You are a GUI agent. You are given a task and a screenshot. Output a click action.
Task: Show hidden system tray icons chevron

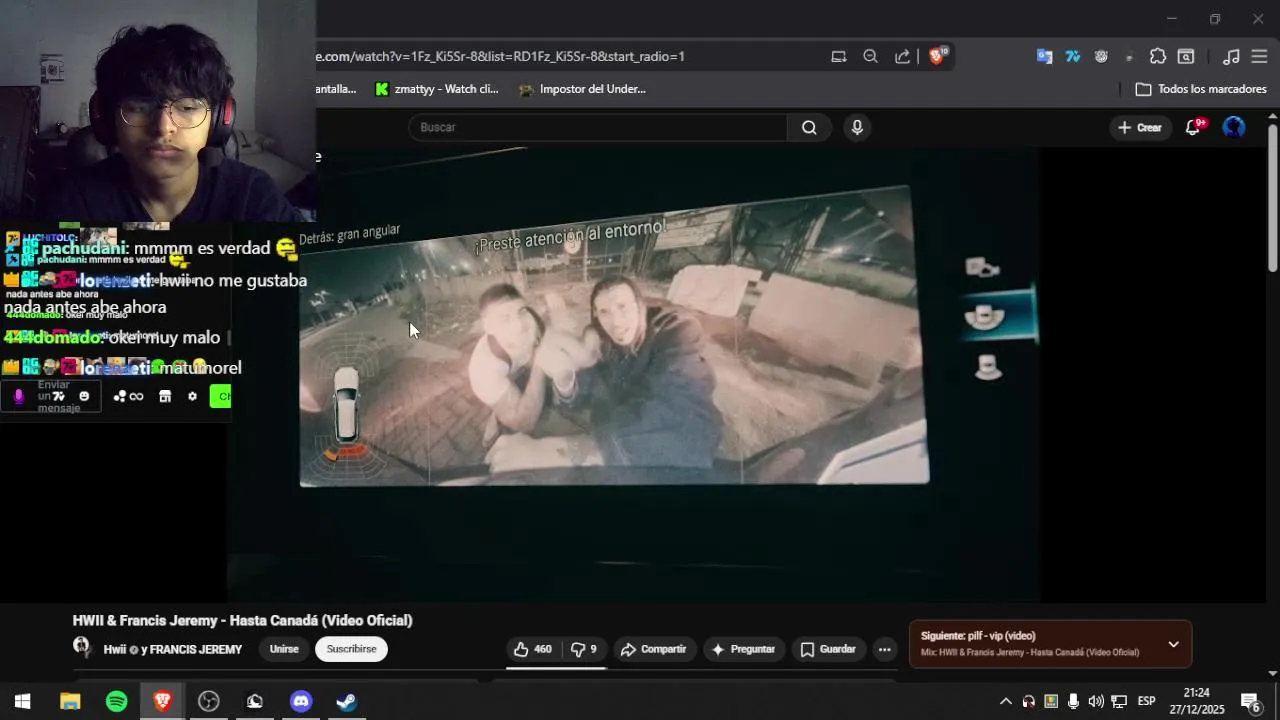[1005, 701]
